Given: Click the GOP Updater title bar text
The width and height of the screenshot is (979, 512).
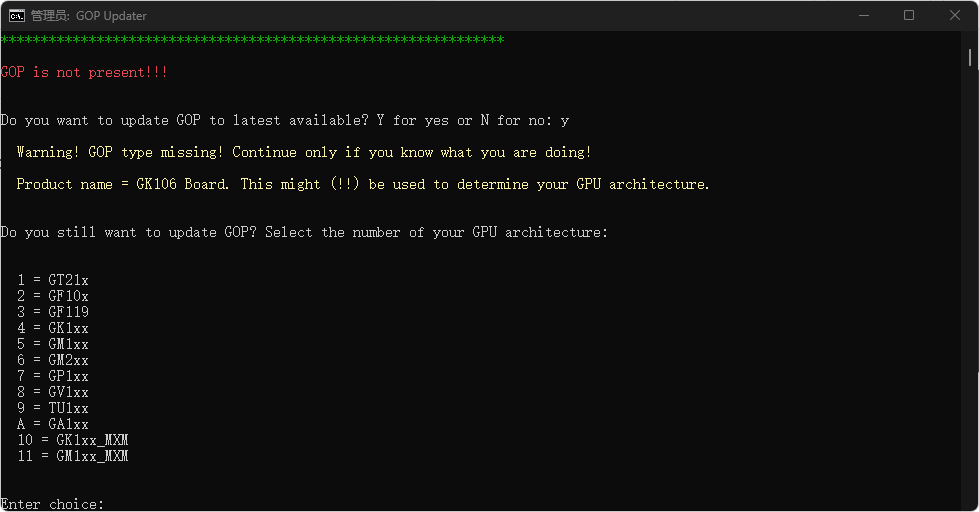Looking at the screenshot, I should point(89,15).
